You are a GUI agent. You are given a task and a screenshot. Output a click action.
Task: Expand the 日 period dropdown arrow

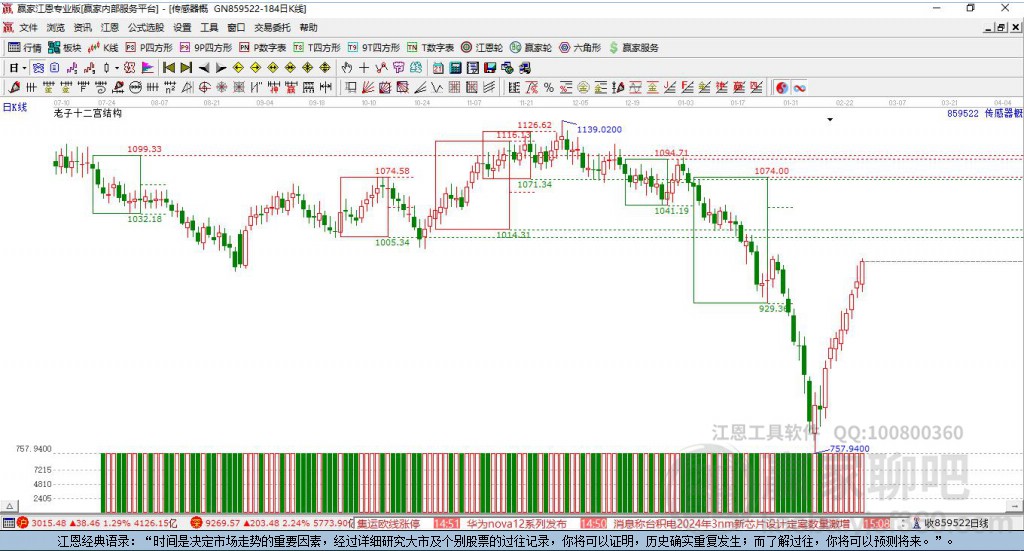point(24,68)
